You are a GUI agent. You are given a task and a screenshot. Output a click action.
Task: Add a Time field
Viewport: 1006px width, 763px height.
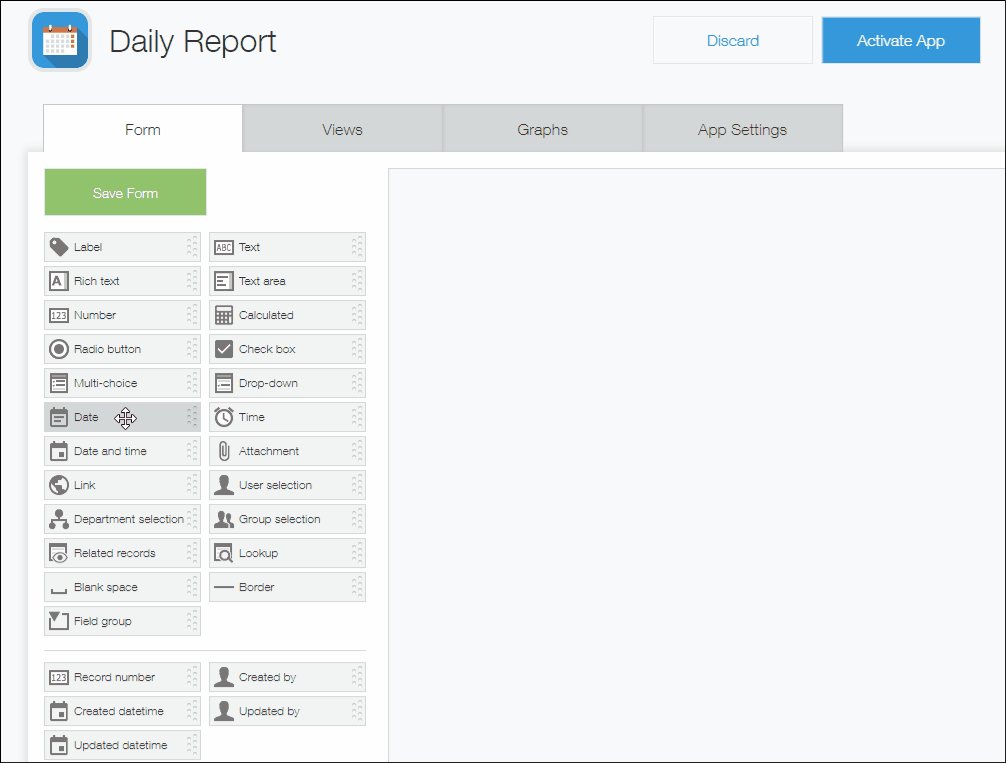287,417
